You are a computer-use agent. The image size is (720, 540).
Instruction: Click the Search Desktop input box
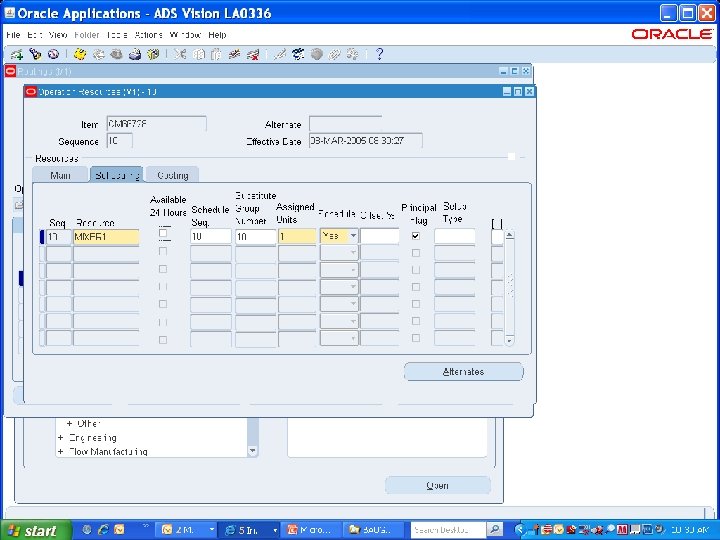pos(447,530)
